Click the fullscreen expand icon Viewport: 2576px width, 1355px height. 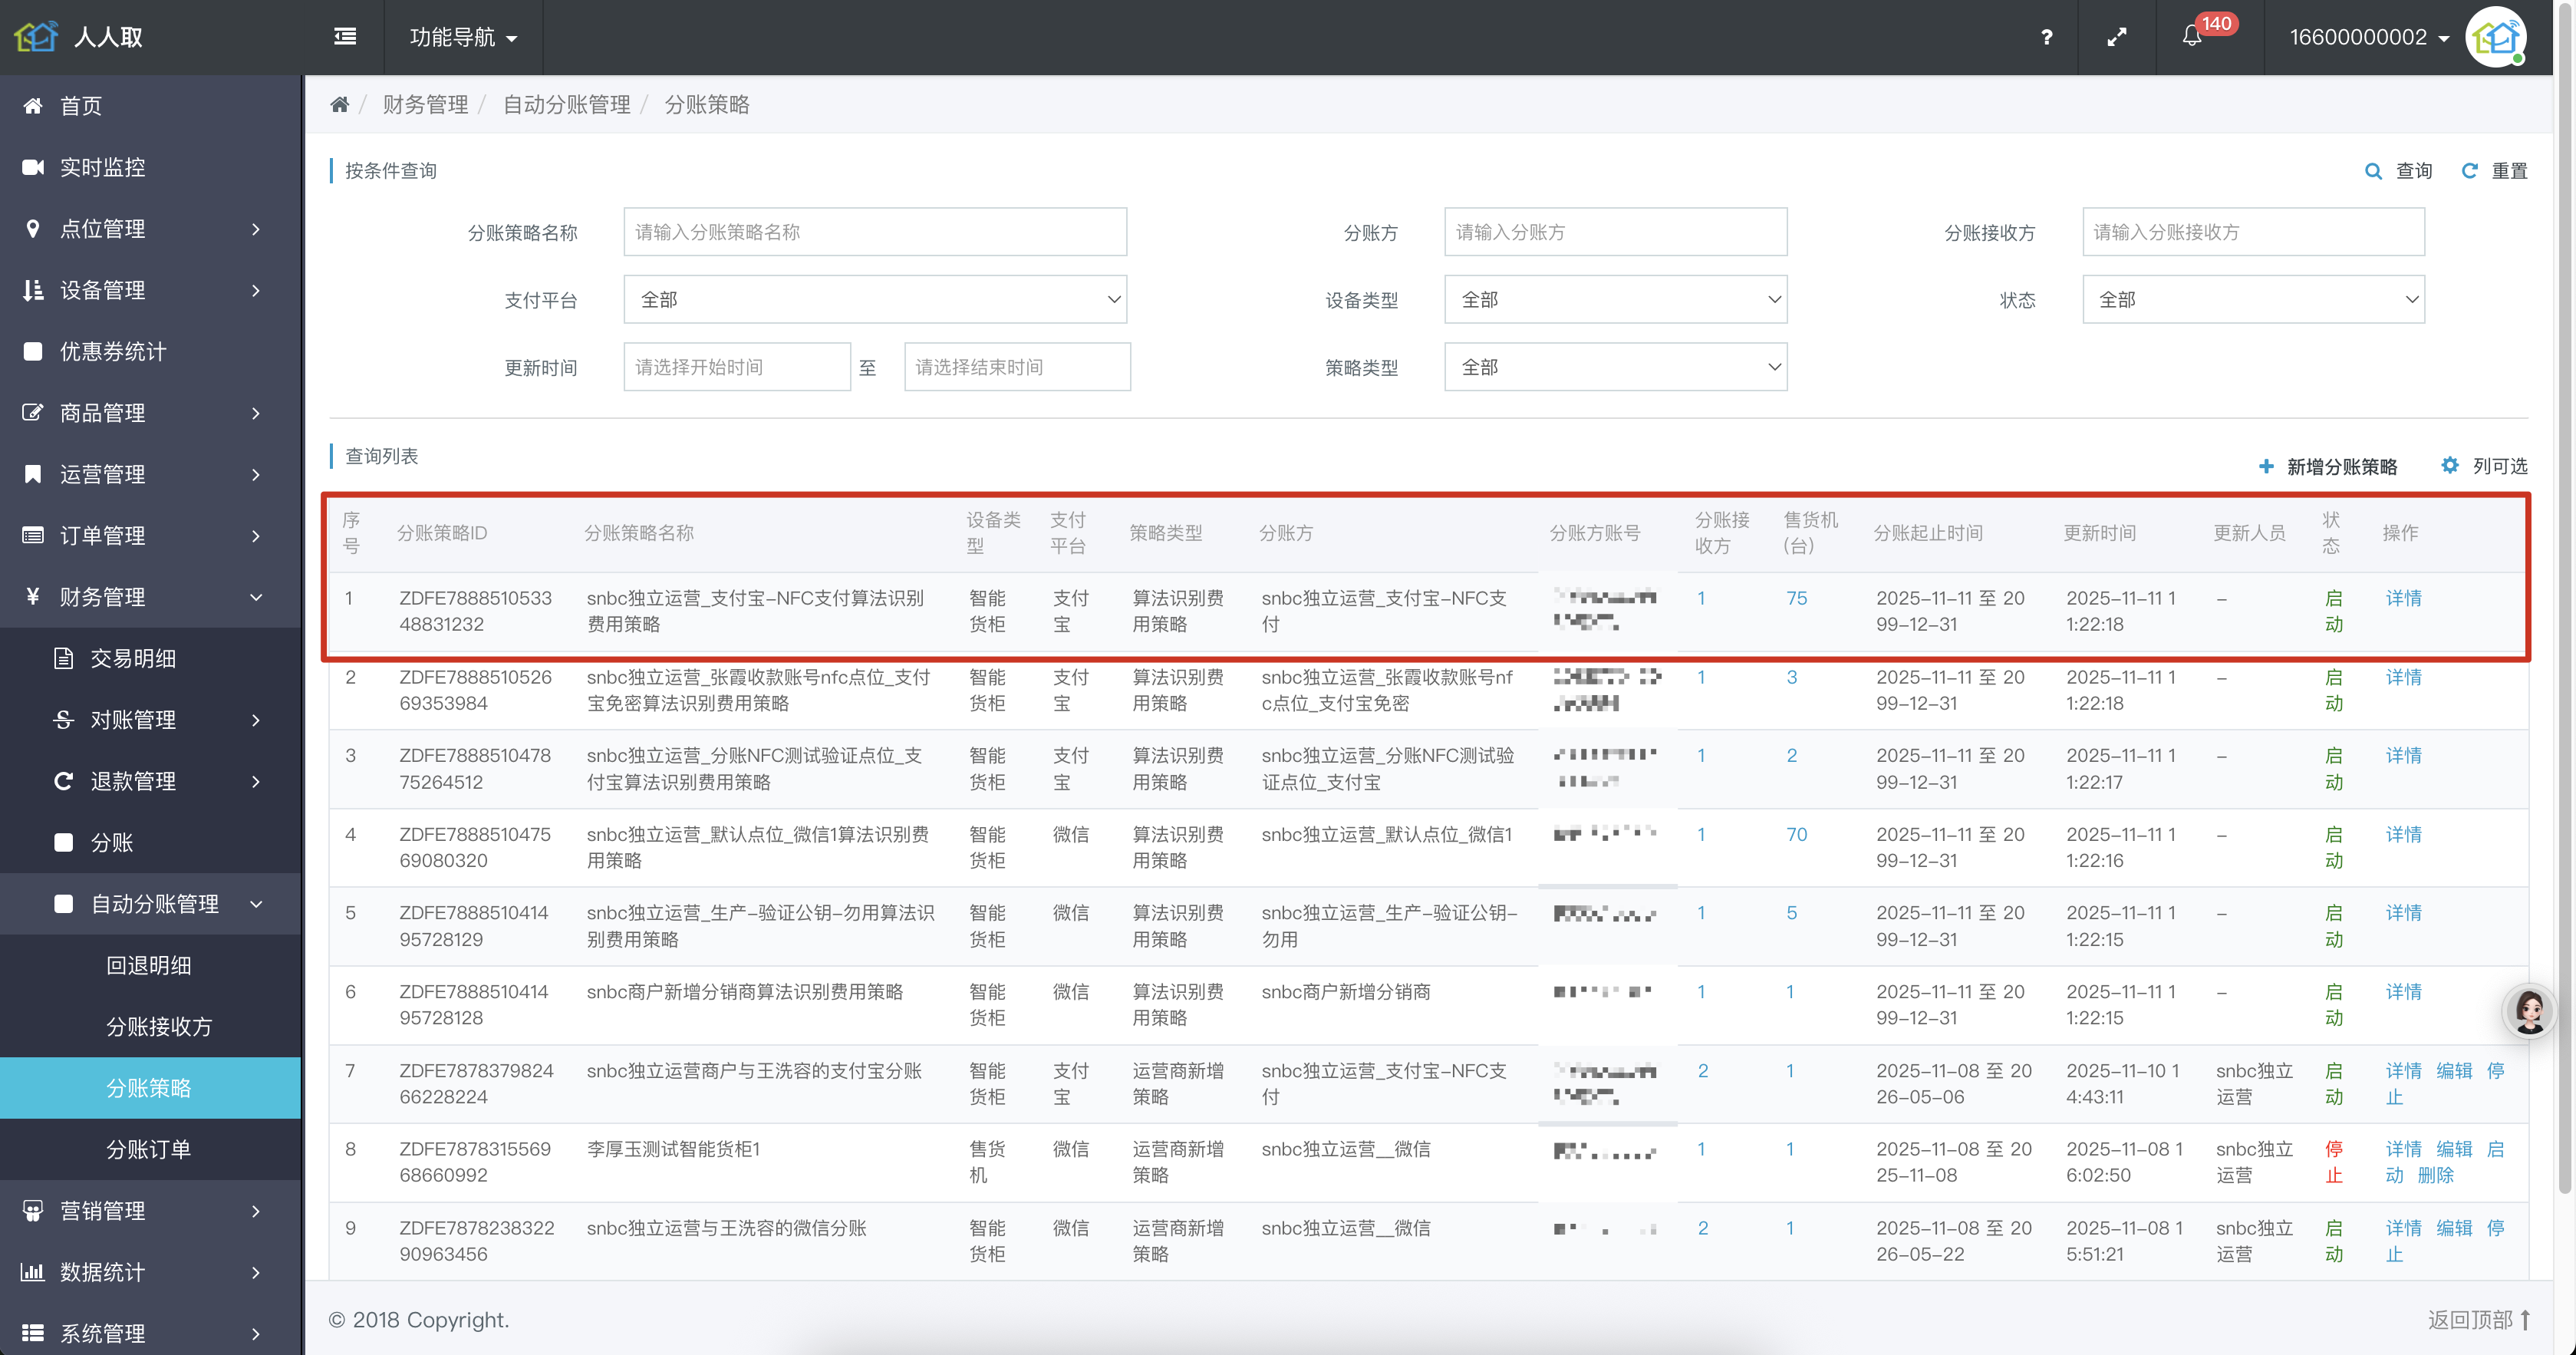(x=2116, y=37)
